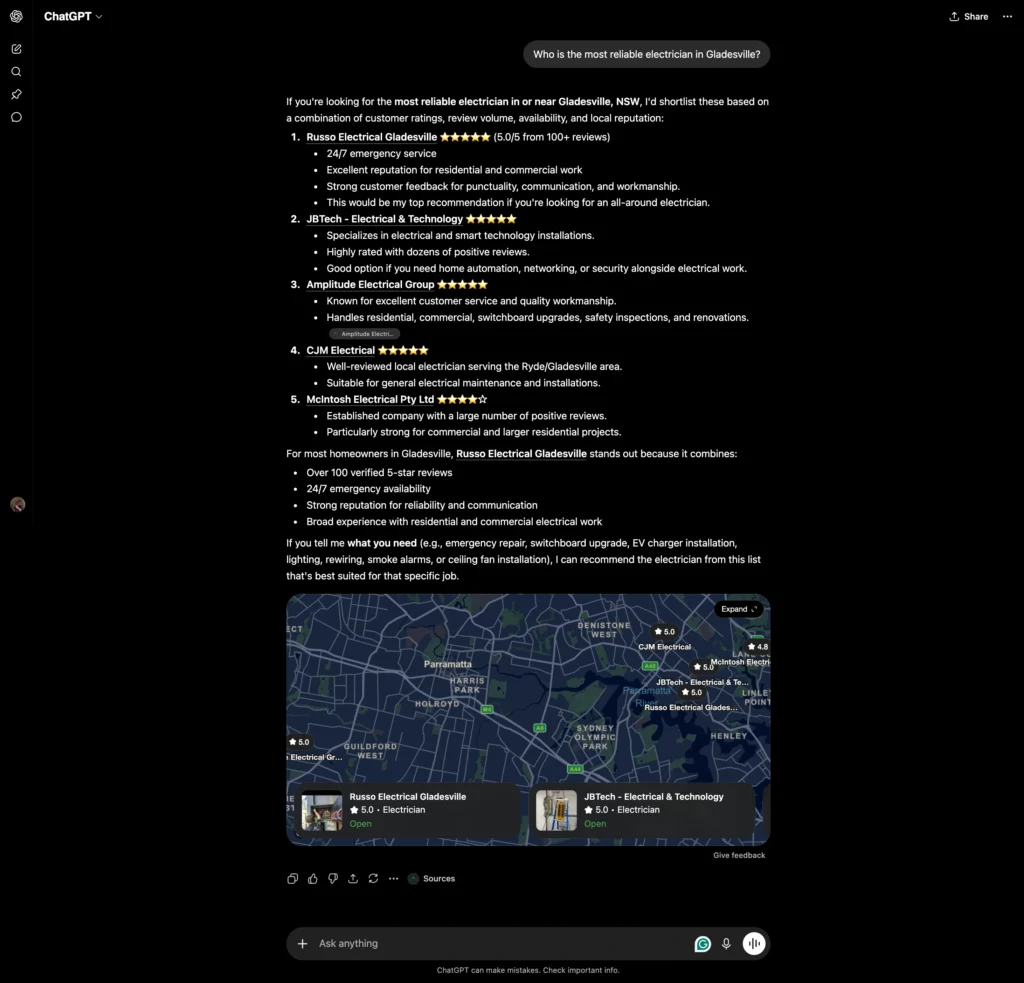Start a new chat with compose icon
Screen dimensions: 1024x983
click(x=16, y=49)
